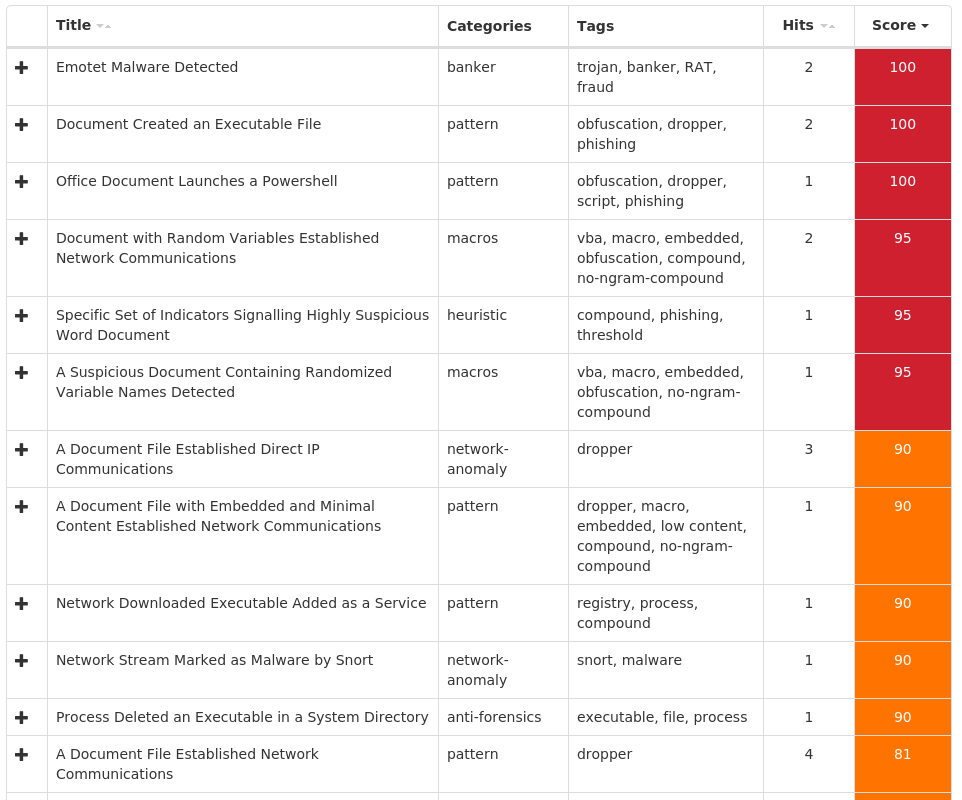This screenshot has width=962, height=800.
Task: Click plus icon for Executable Added as Service
Action: tap(22, 604)
